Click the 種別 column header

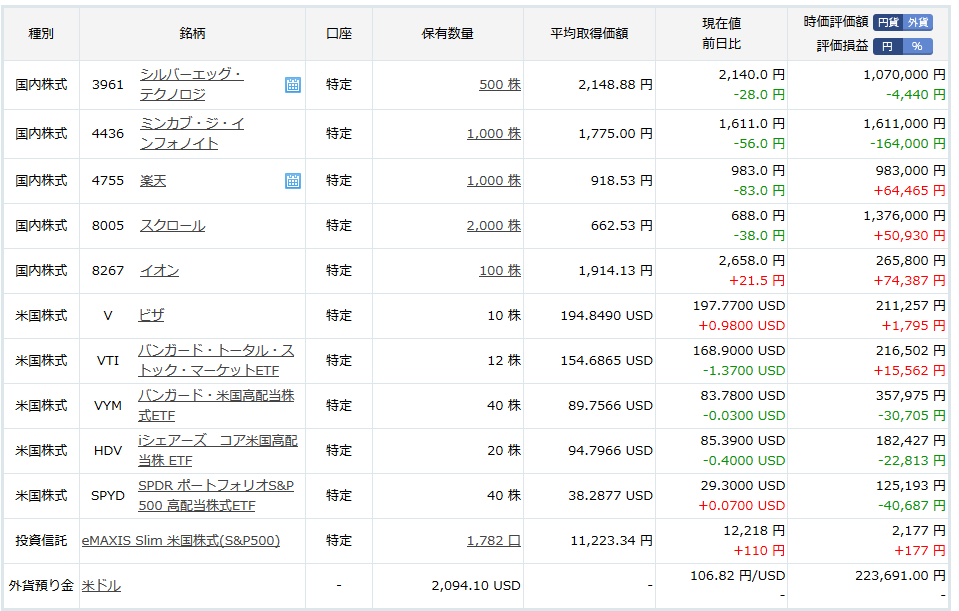click(x=41, y=34)
